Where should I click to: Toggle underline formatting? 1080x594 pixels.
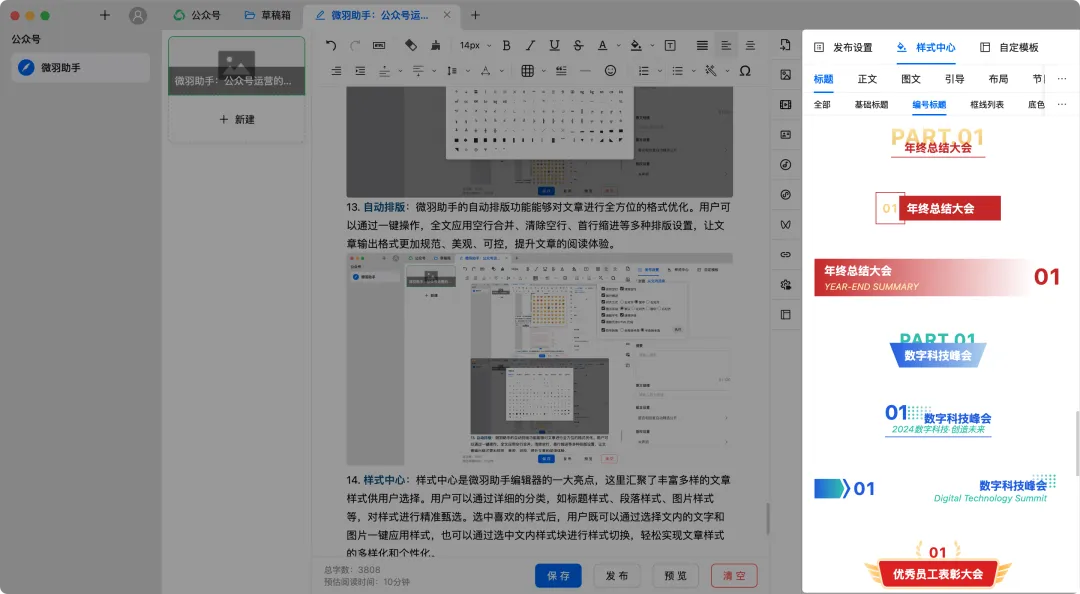tap(554, 45)
